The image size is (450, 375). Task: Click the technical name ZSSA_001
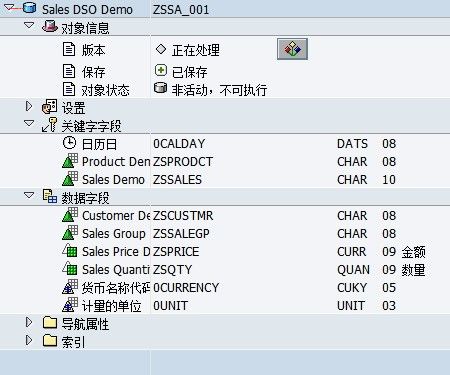click(x=181, y=10)
